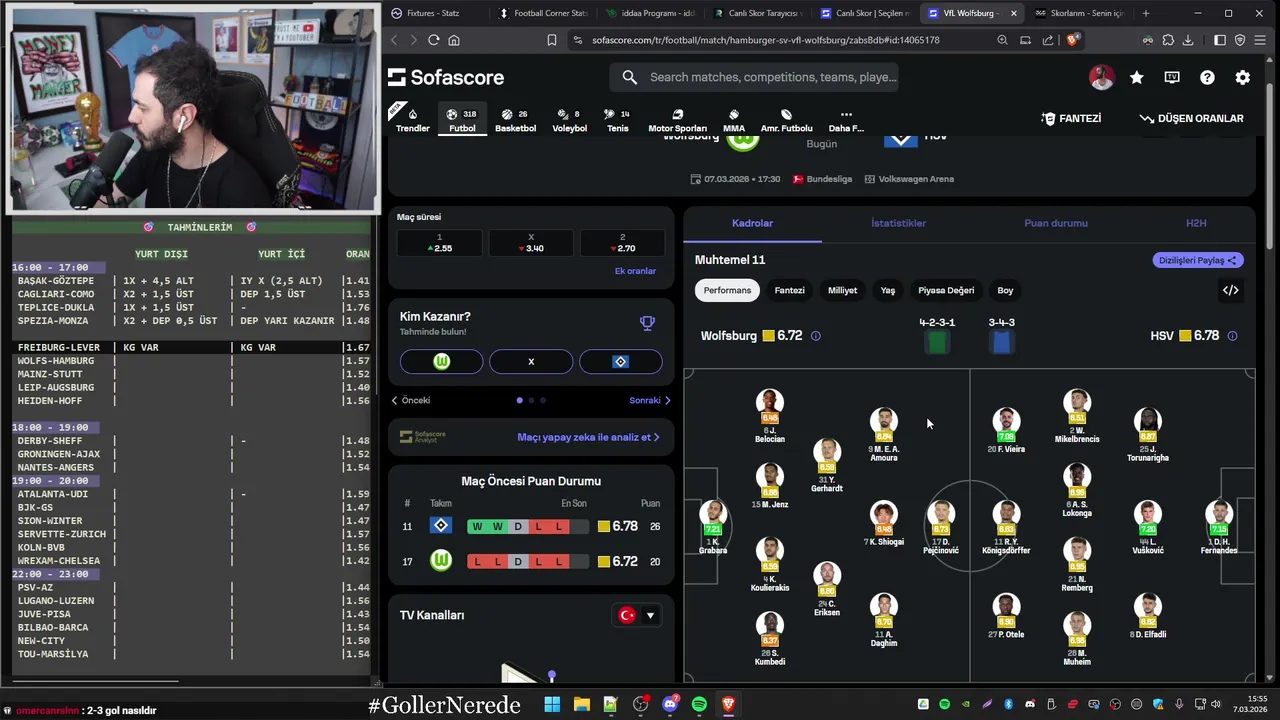Select Piyasa Değeri lineup filter
Image resolution: width=1280 pixels, height=720 pixels.
pos(946,290)
